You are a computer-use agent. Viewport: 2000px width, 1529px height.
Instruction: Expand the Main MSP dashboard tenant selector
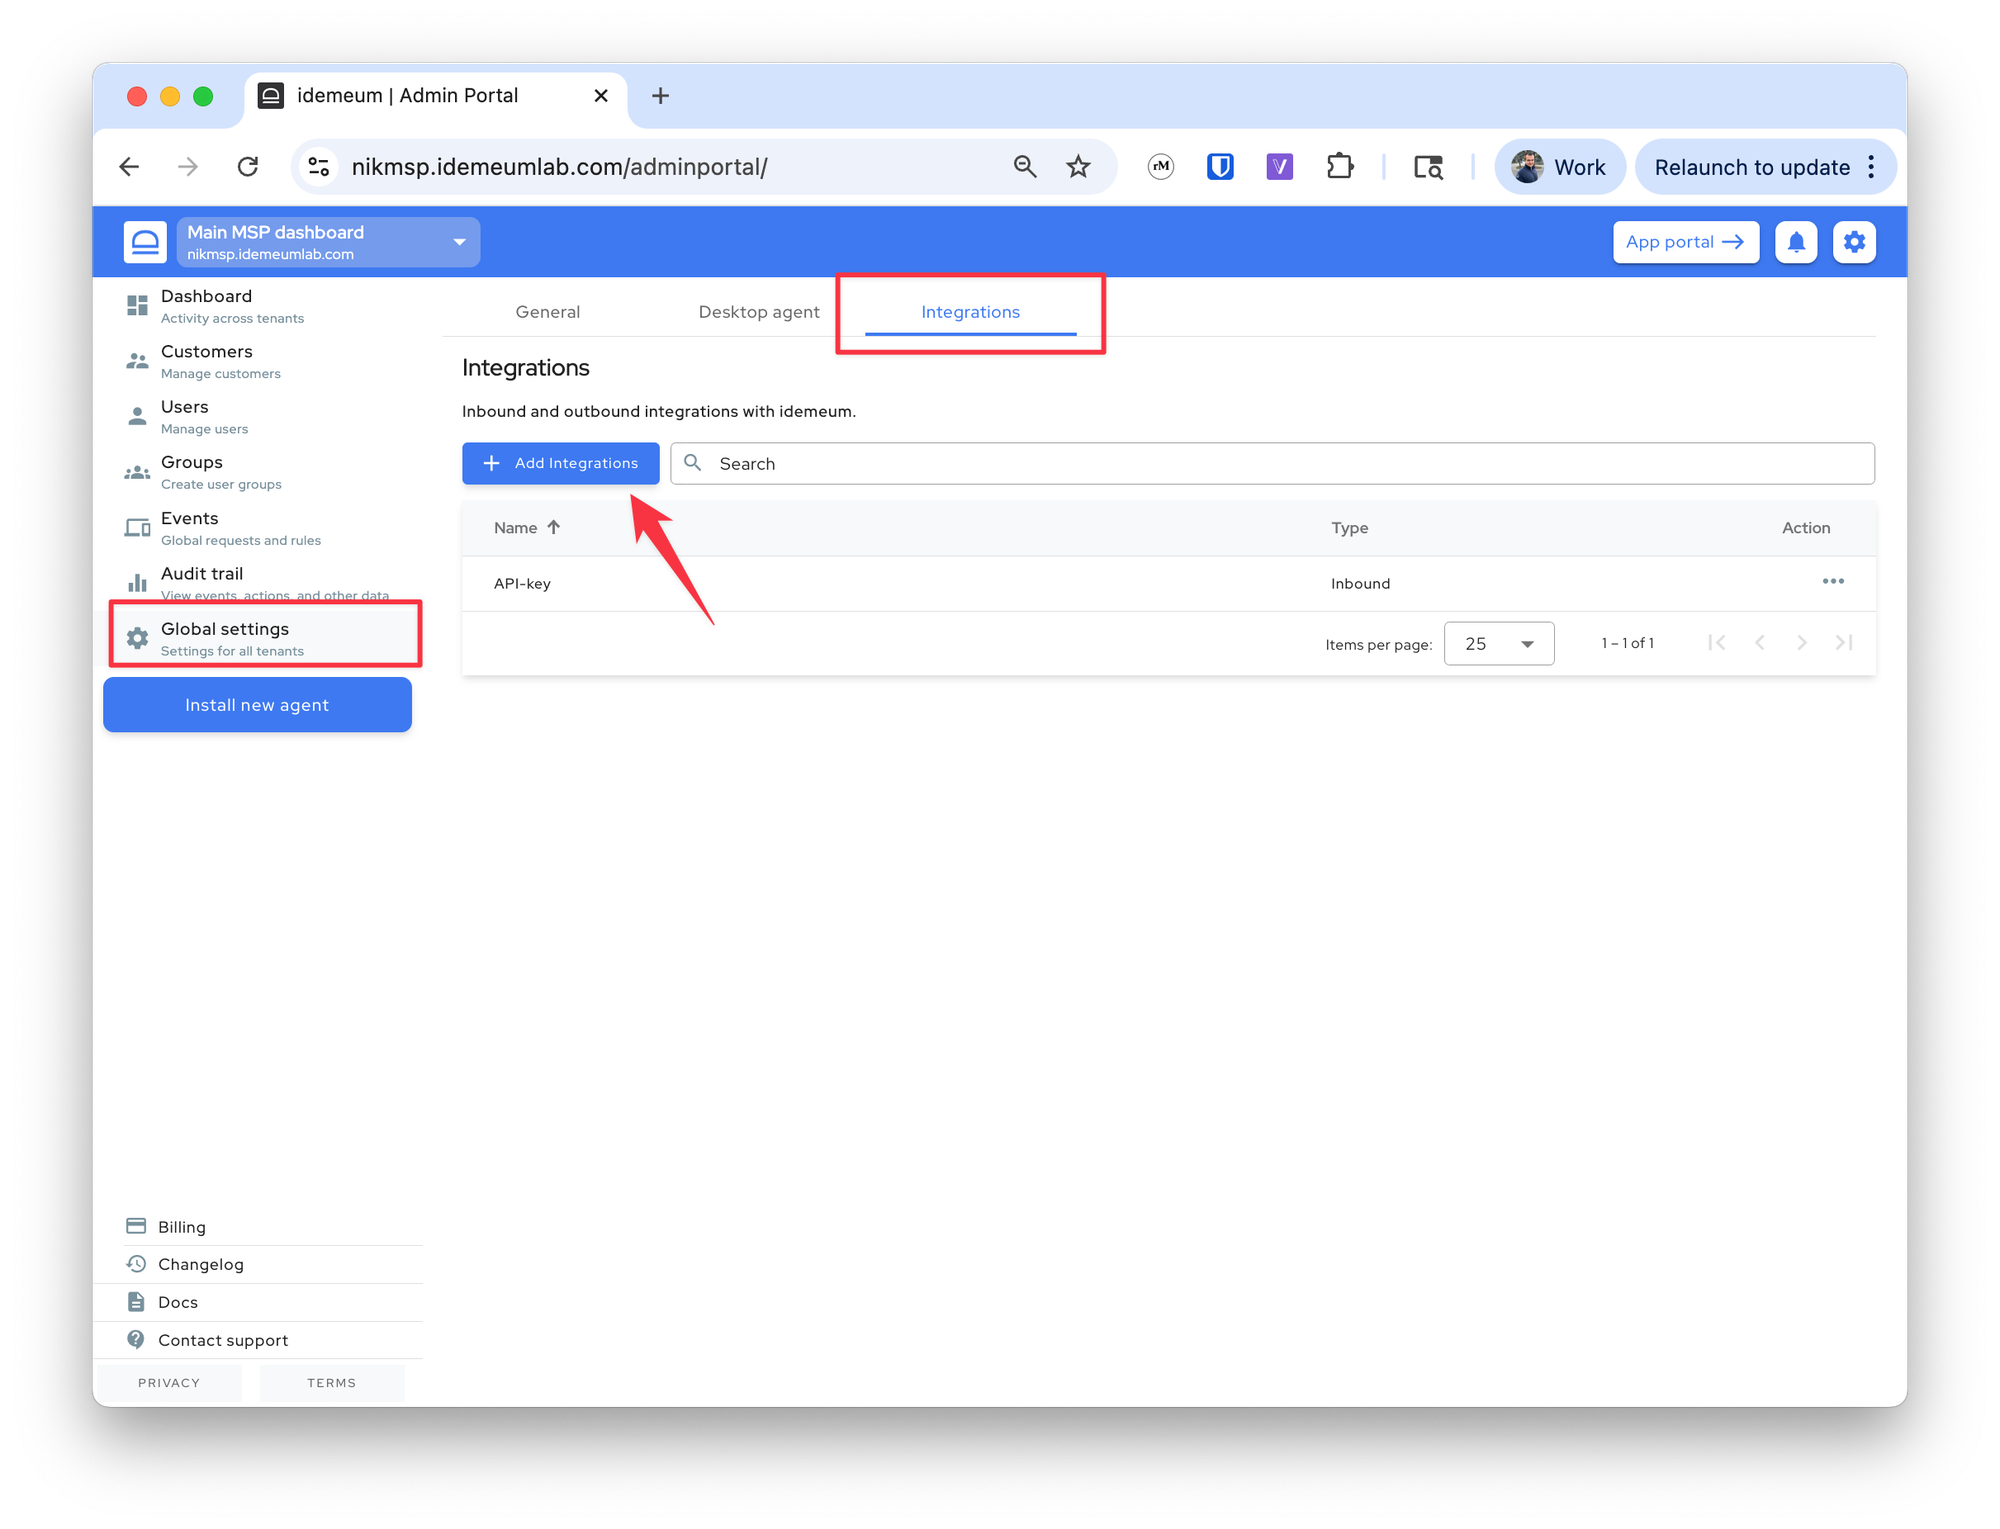click(x=328, y=242)
